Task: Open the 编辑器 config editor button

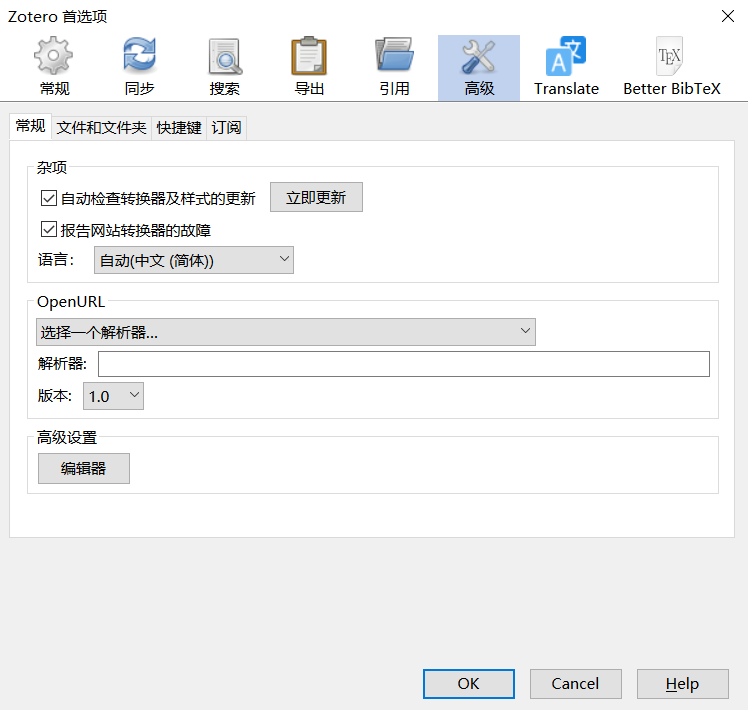Action: pyautogui.click(x=83, y=469)
